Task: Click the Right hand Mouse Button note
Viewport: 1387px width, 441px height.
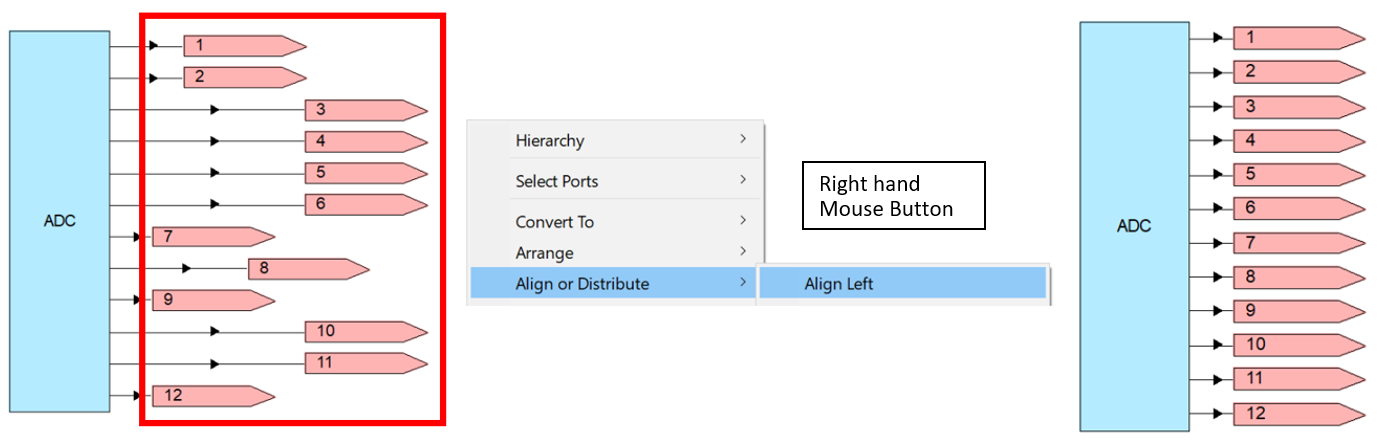Action: 893,196
